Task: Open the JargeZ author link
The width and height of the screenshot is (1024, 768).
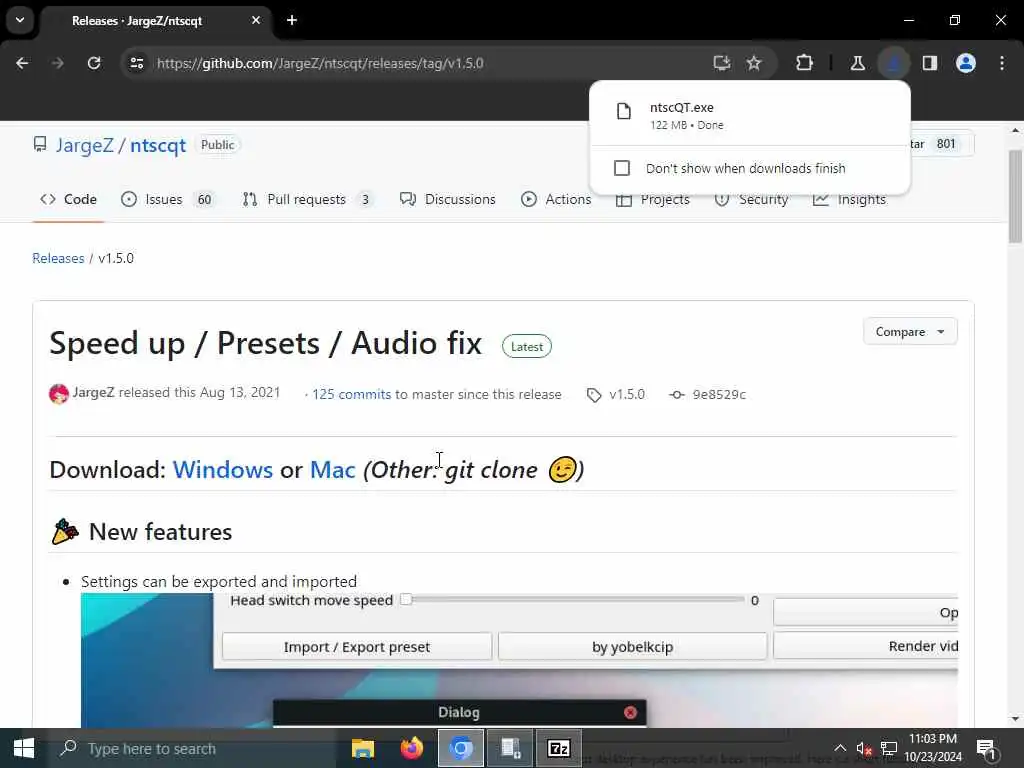Action: [x=93, y=392]
